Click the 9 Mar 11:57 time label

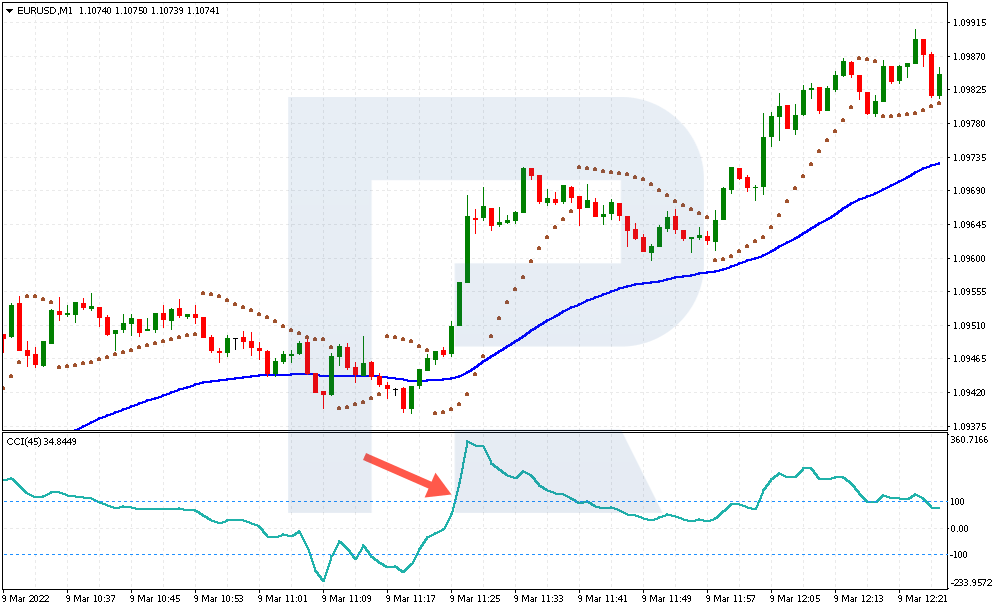click(731, 598)
